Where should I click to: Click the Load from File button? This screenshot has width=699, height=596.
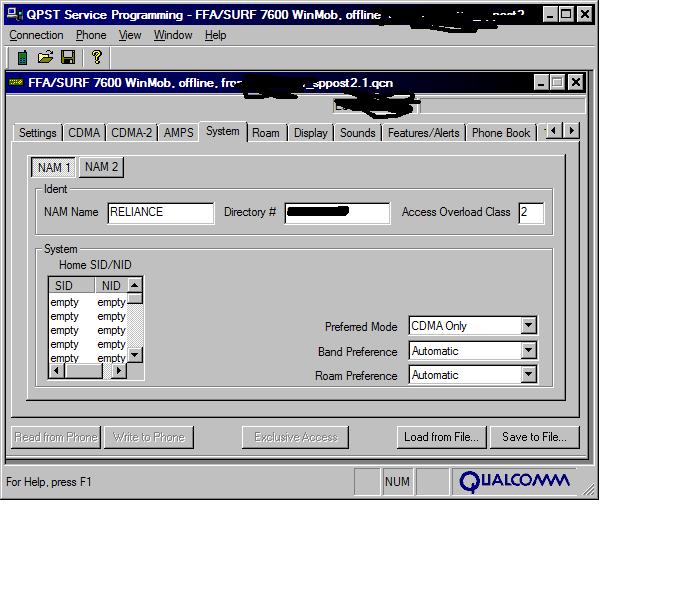[x=442, y=437]
